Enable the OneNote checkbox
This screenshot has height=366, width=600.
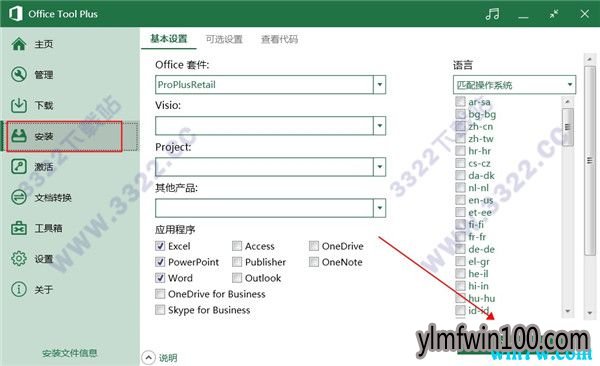tap(314, 262)
